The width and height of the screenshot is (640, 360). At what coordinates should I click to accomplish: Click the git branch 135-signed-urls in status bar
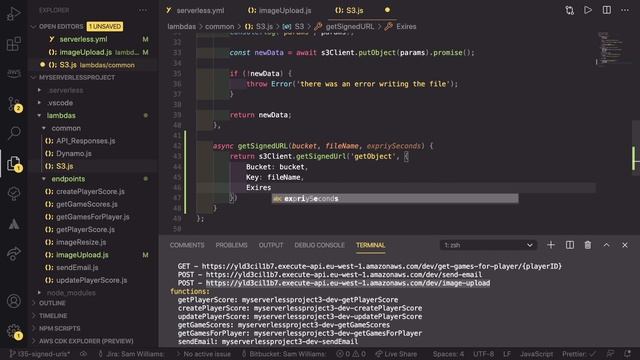(40, 354)
